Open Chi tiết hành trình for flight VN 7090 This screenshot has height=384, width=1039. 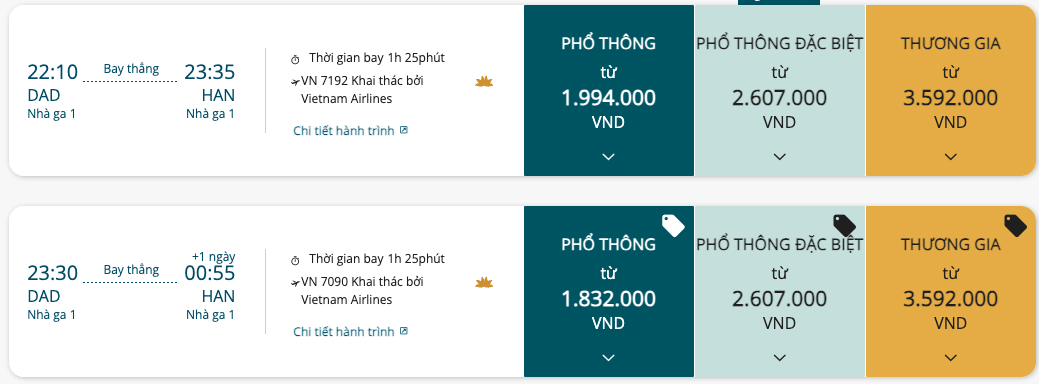pos(344,331)
